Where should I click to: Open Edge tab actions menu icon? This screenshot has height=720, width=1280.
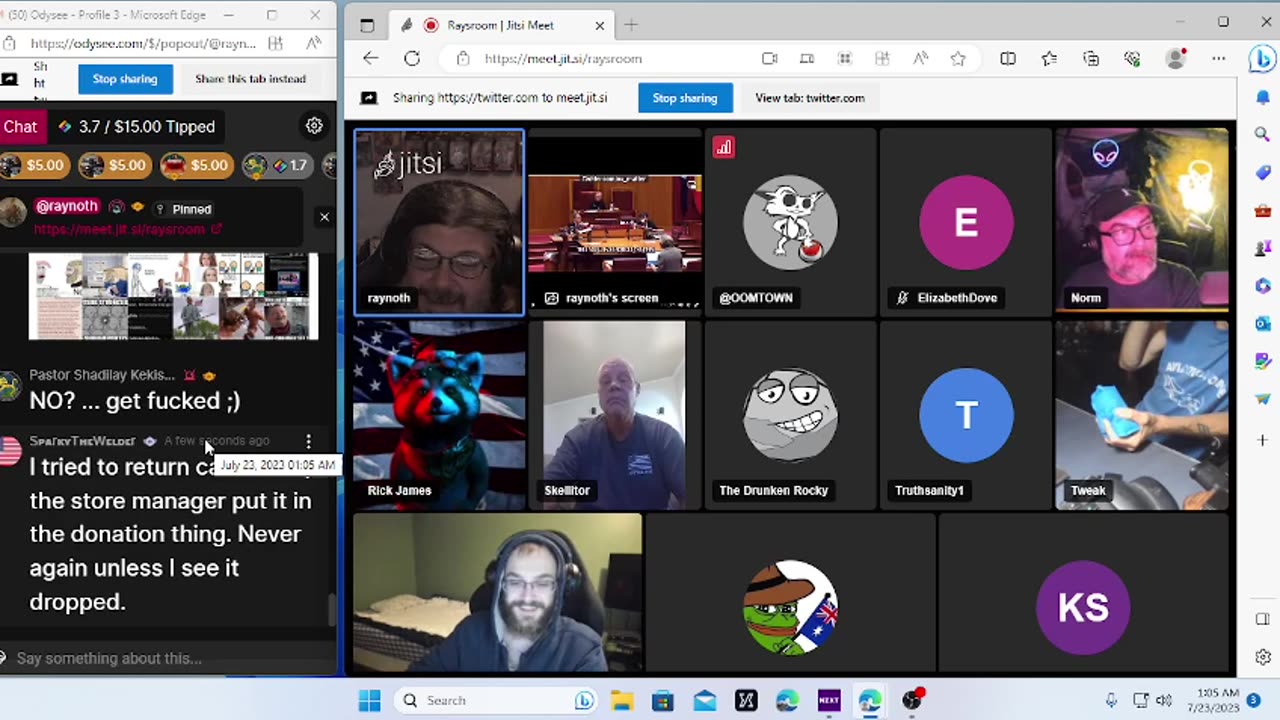(367, 25)
